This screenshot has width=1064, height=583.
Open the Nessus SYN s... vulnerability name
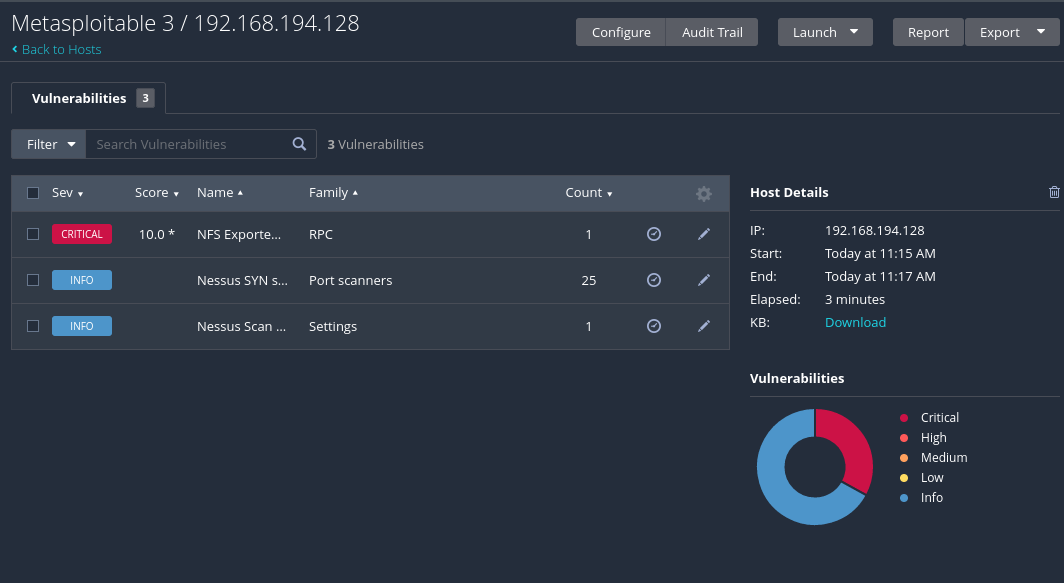pos(242,280)
